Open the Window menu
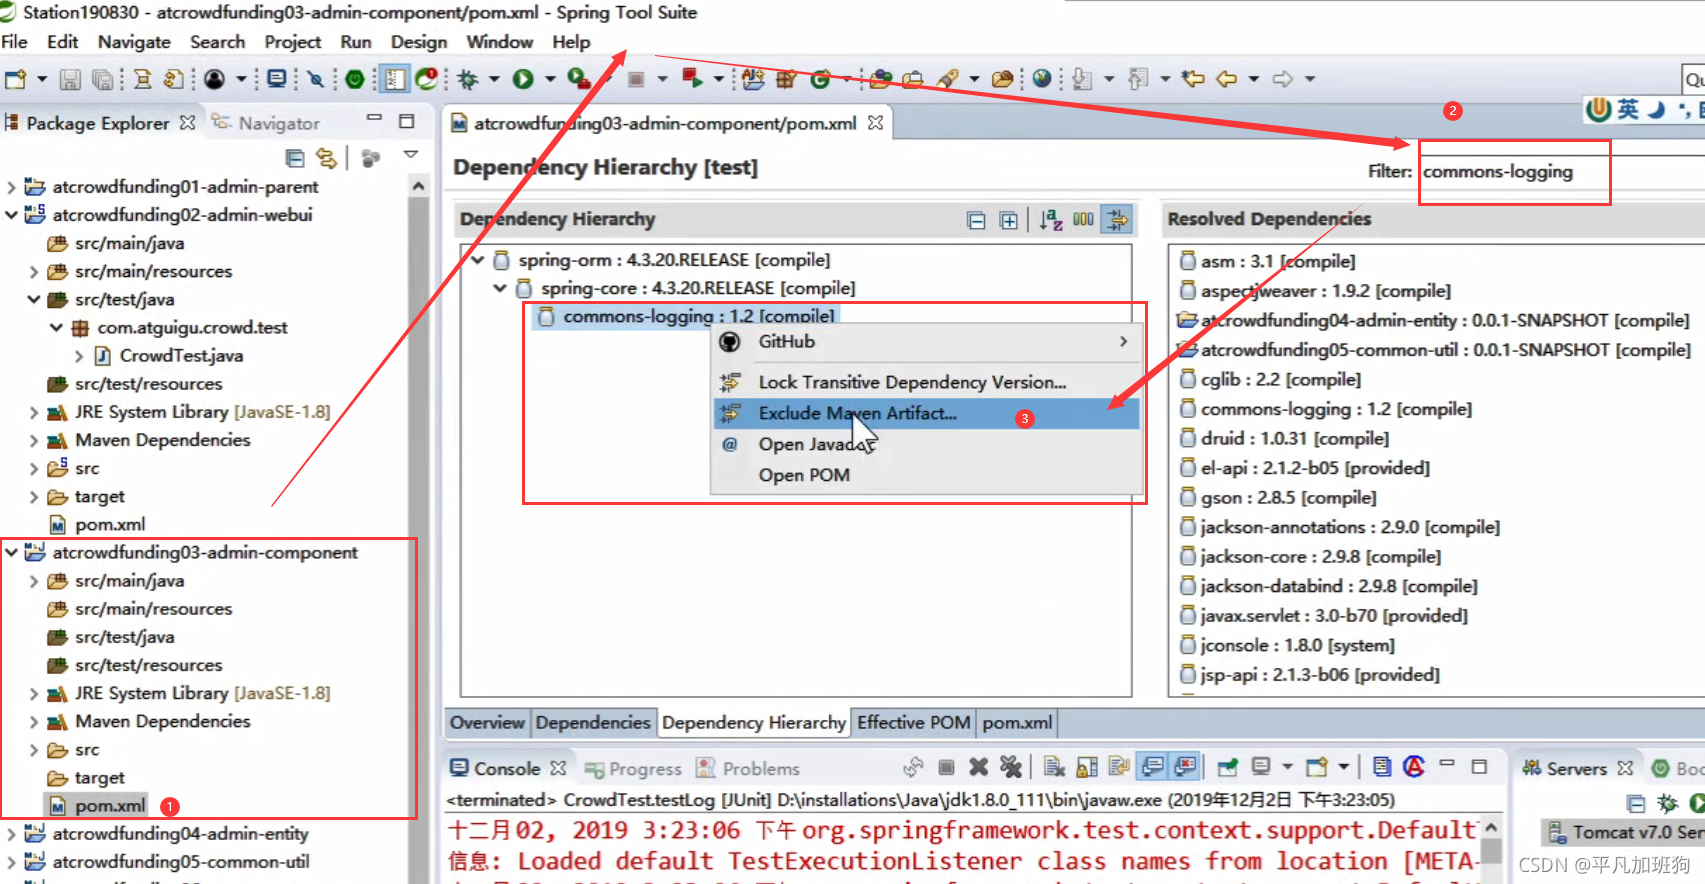 [499, 42]
